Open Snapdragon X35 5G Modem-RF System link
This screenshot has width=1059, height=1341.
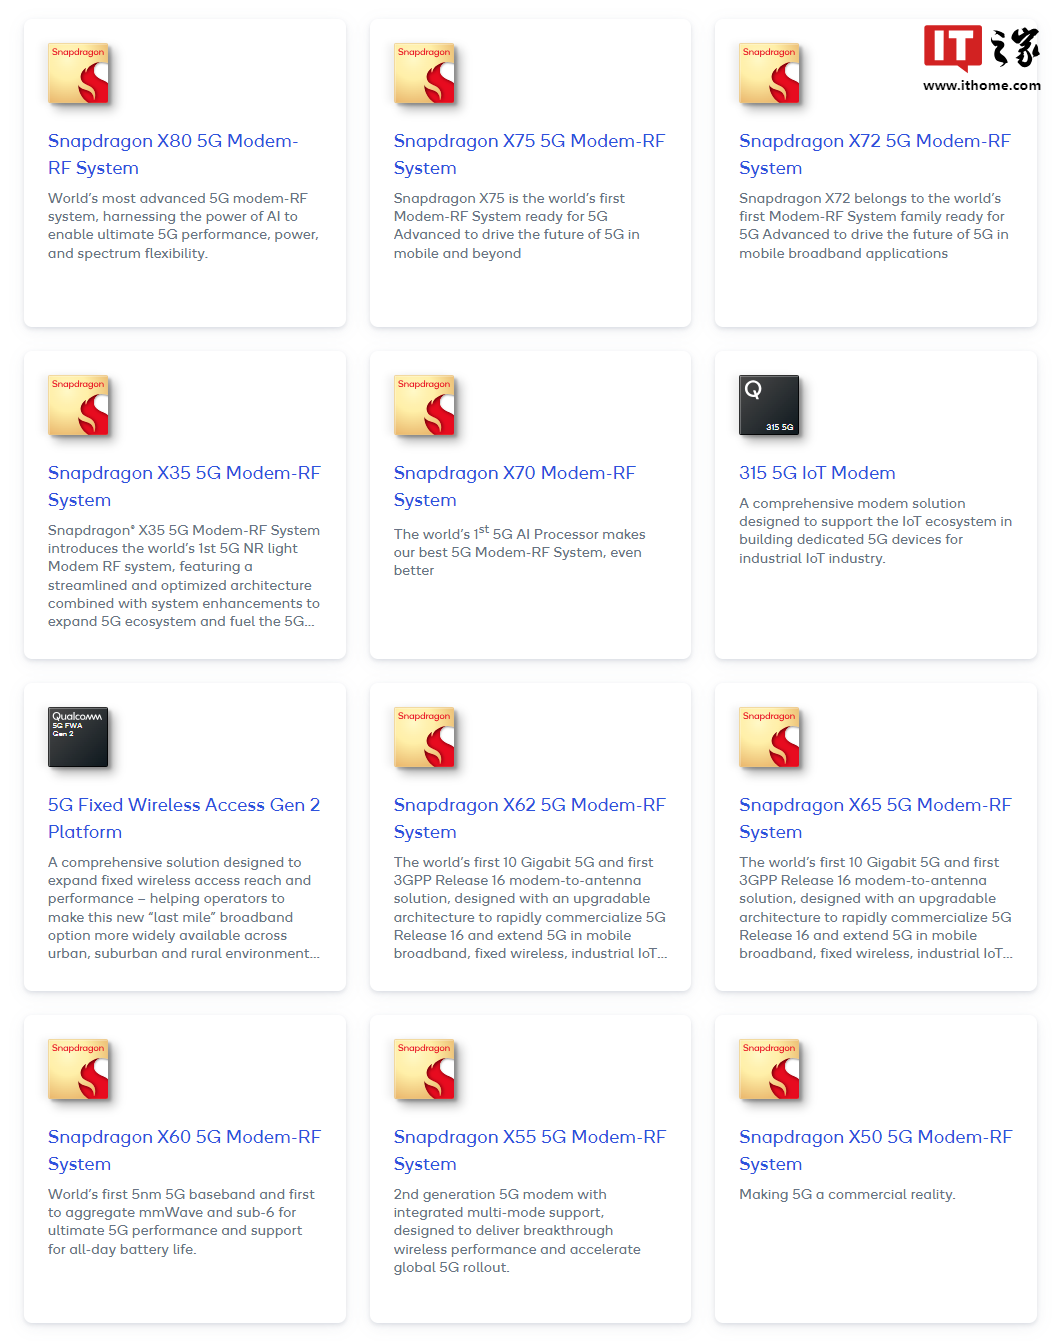[x=184, y=486]
